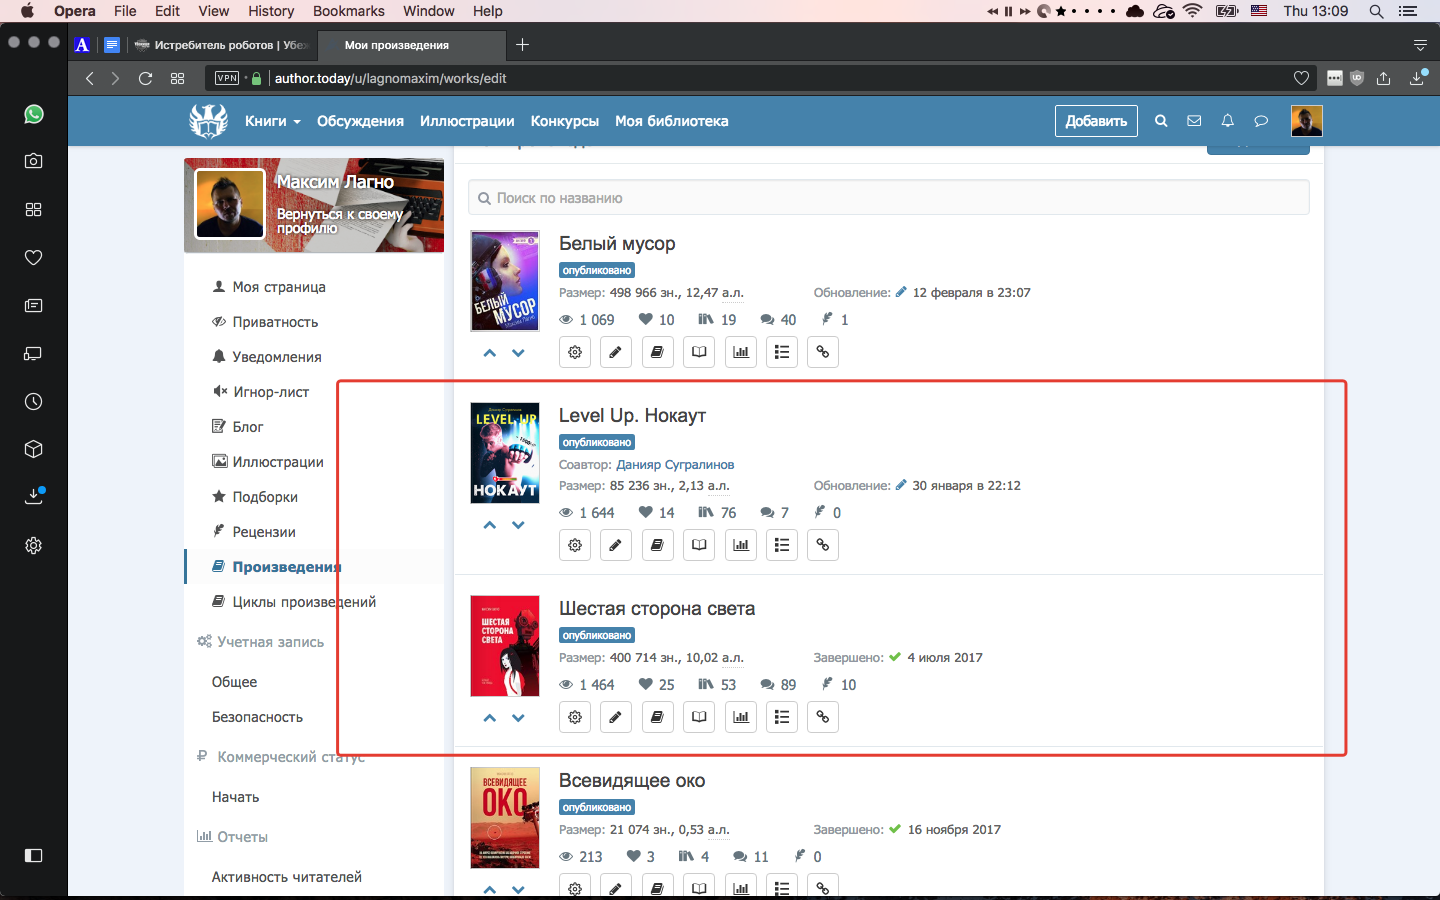
Task: Open the list icon for Level Up. Нокаут
Action: point(782,545)
